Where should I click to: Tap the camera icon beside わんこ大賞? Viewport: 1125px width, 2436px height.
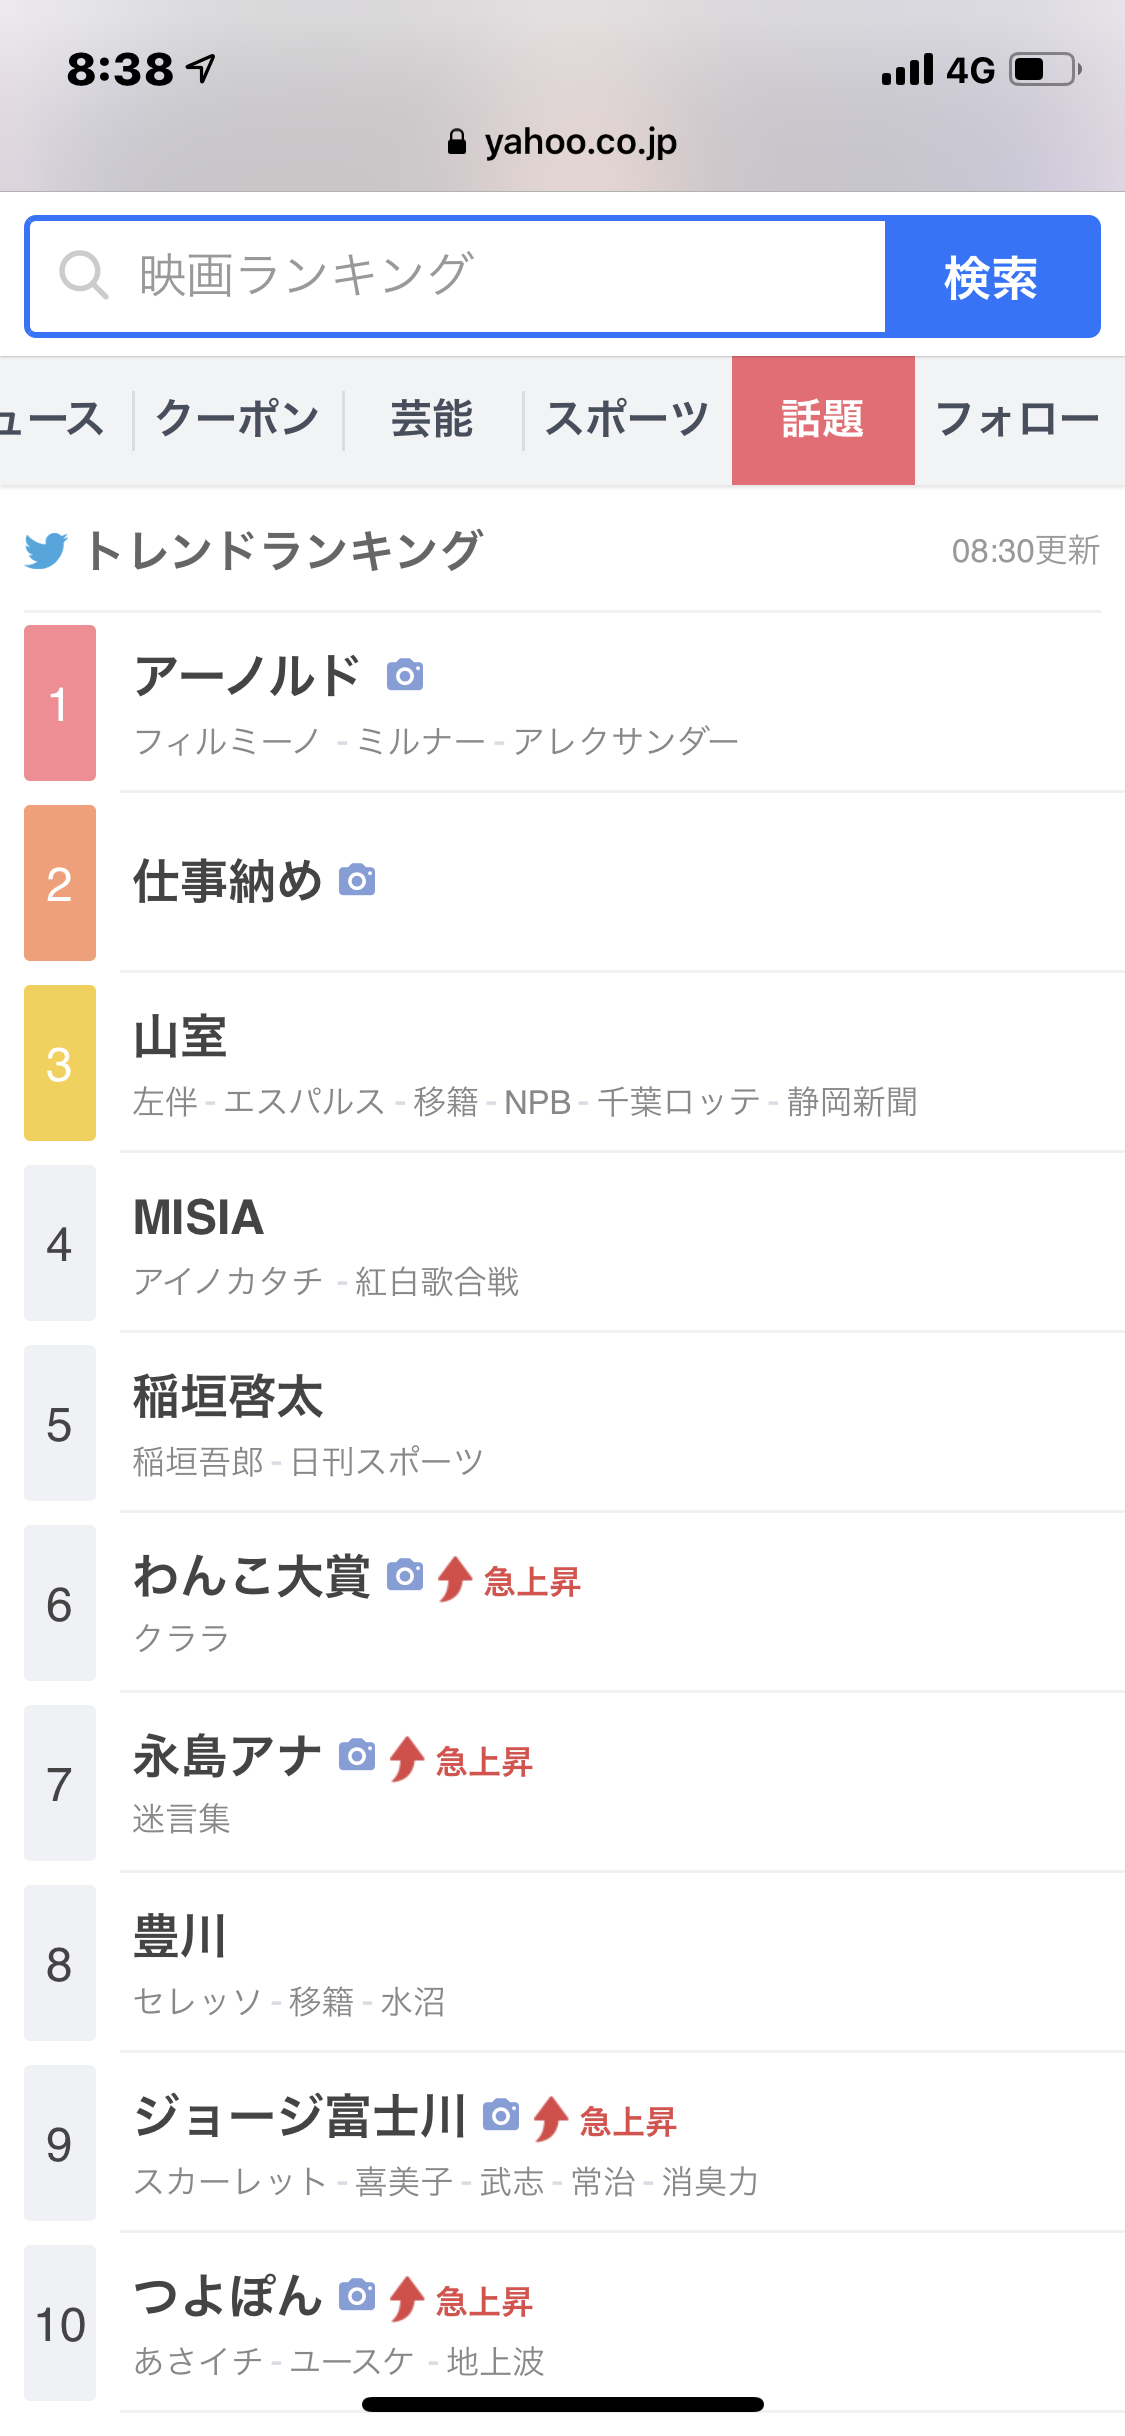(405, 1576)
